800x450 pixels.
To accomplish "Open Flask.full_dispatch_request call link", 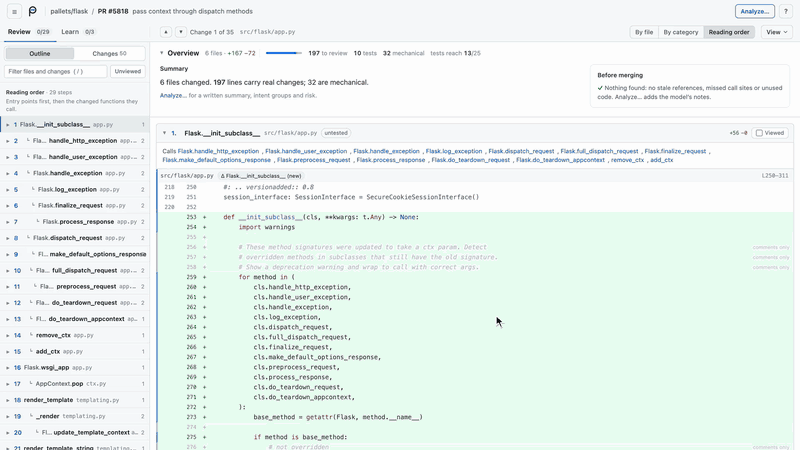I will click(599, 151).
